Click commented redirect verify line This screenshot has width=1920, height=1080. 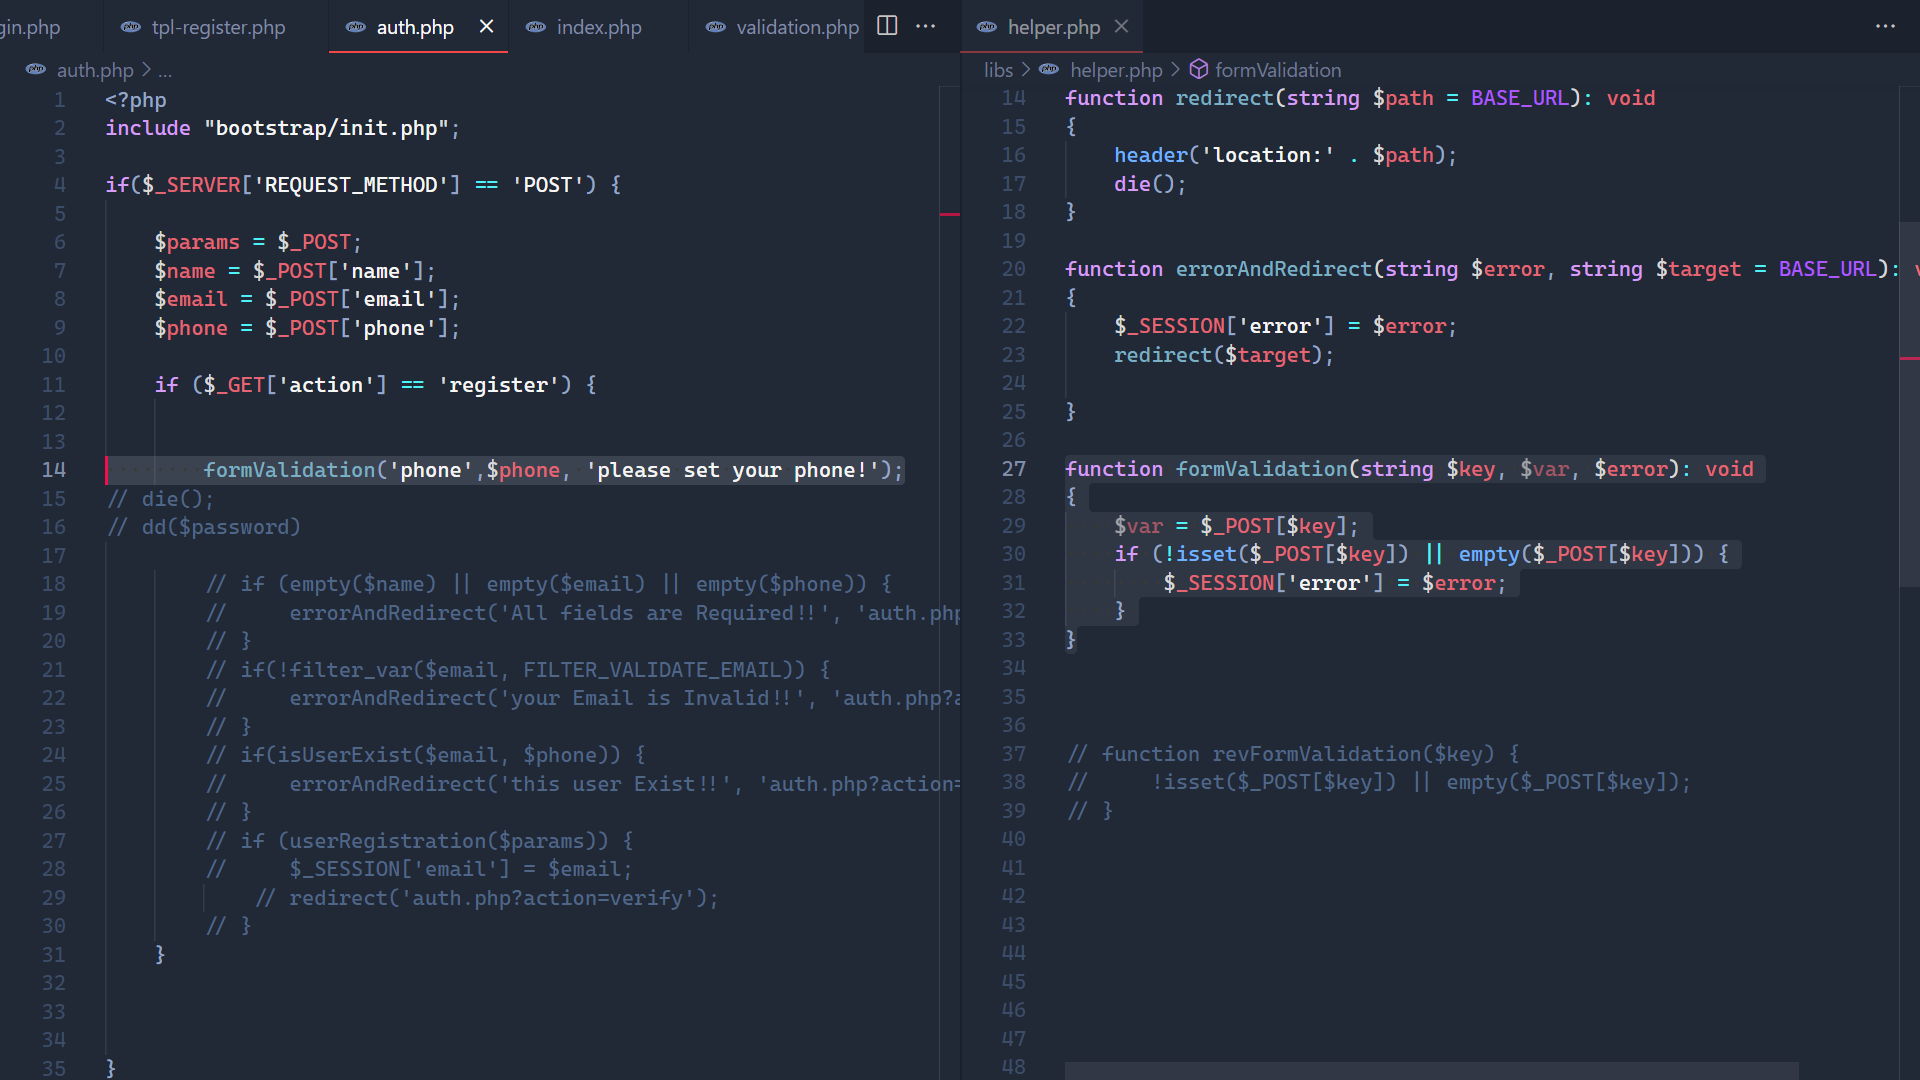487,898
